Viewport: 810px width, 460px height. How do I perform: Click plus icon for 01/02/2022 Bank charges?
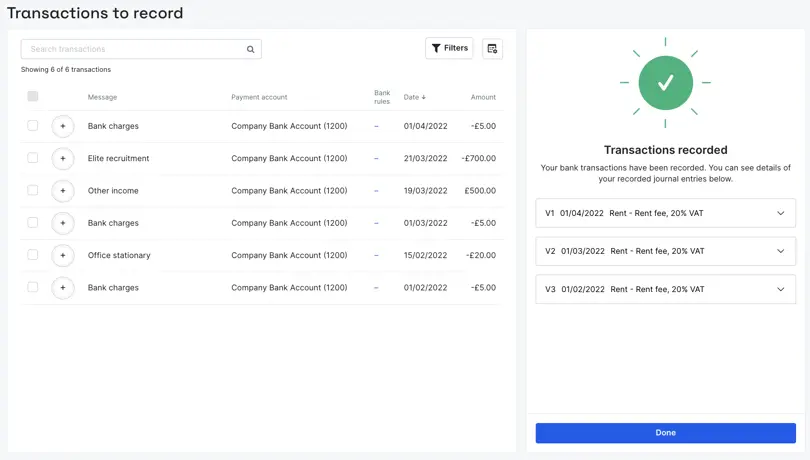pos(63,288)
